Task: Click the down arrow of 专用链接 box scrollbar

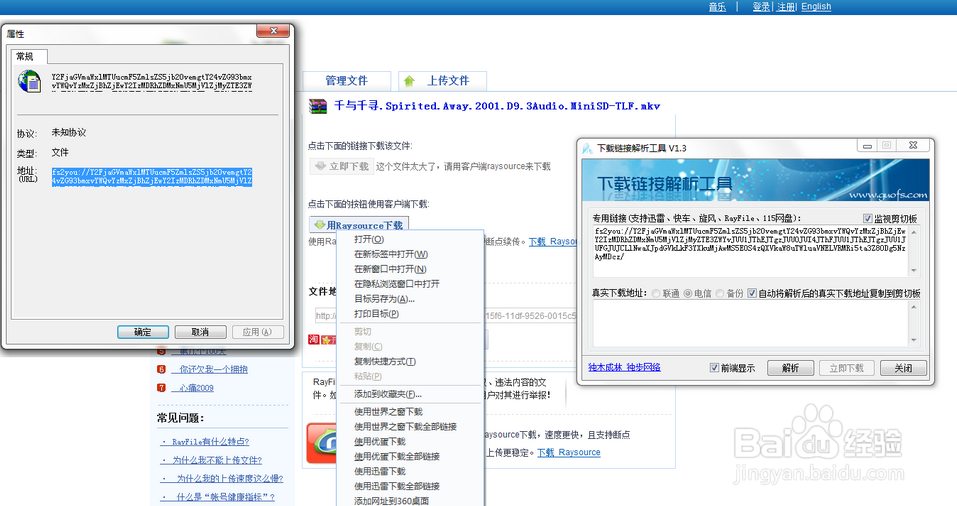Action: click(x=914, y=270)
